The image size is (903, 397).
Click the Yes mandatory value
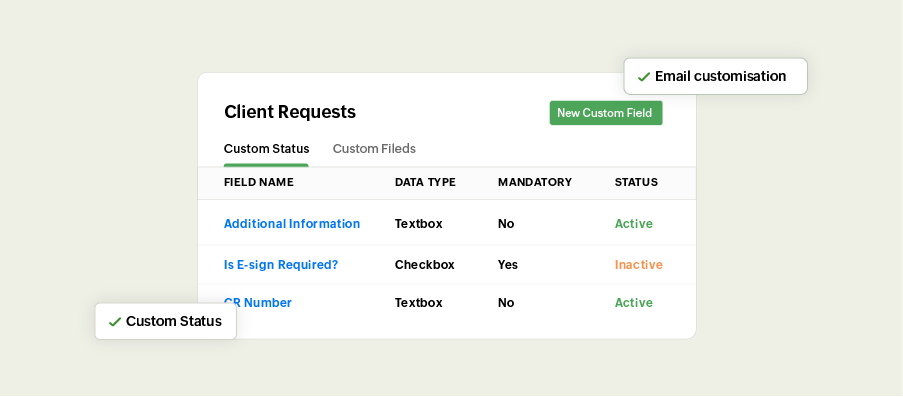click(x=508, y=264)
